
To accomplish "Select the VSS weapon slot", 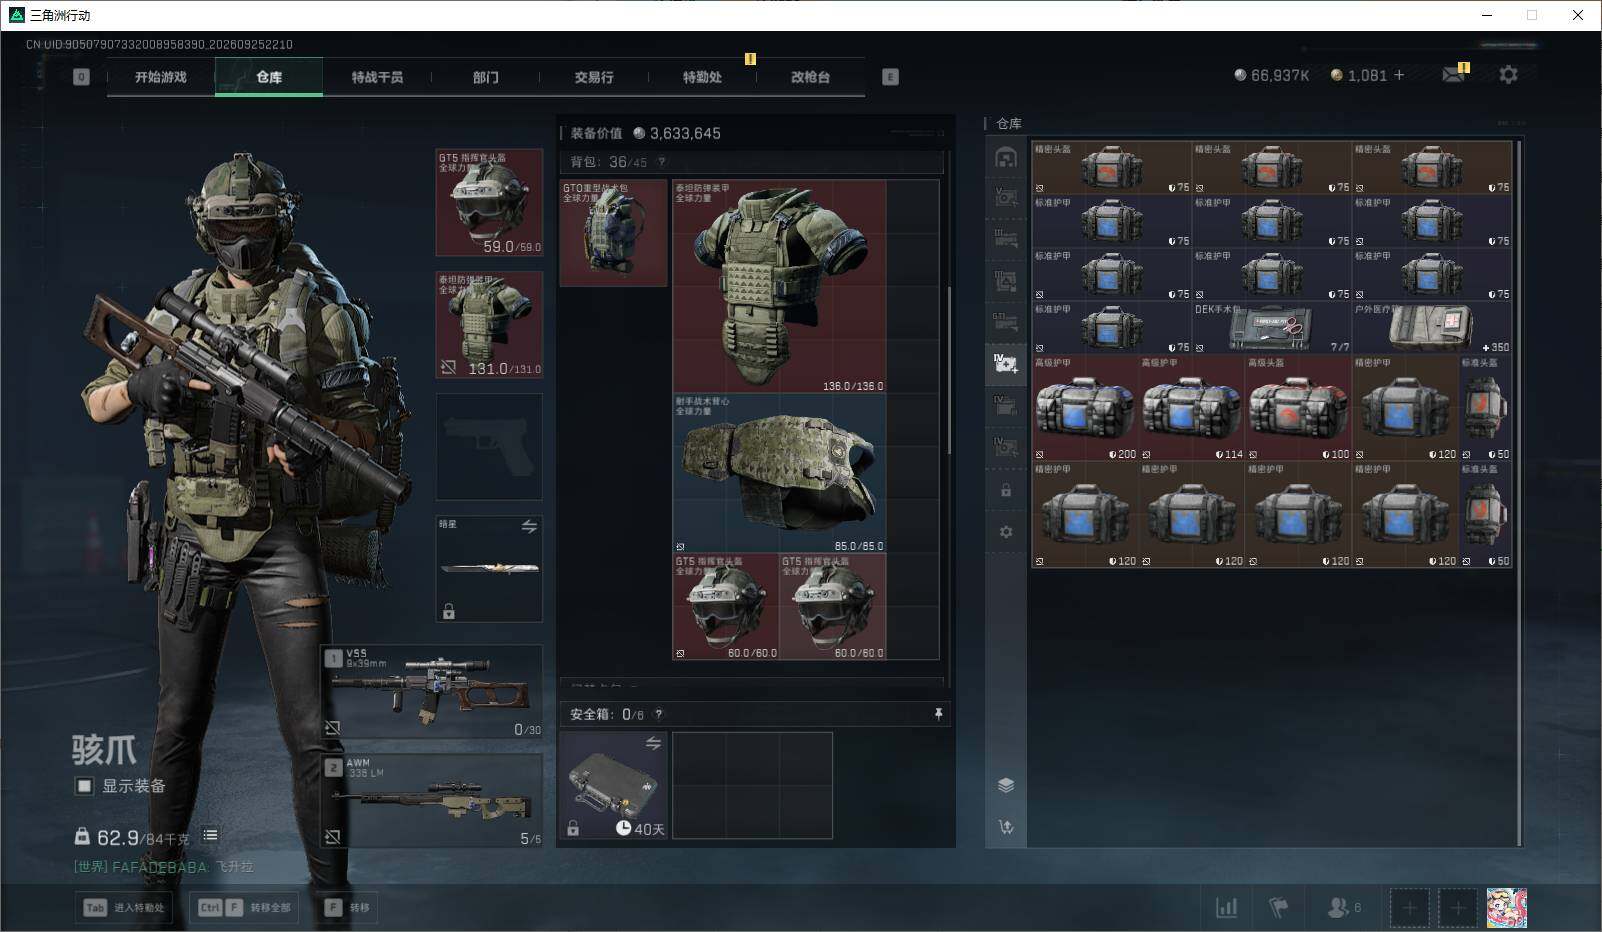I will pos(432,691).
